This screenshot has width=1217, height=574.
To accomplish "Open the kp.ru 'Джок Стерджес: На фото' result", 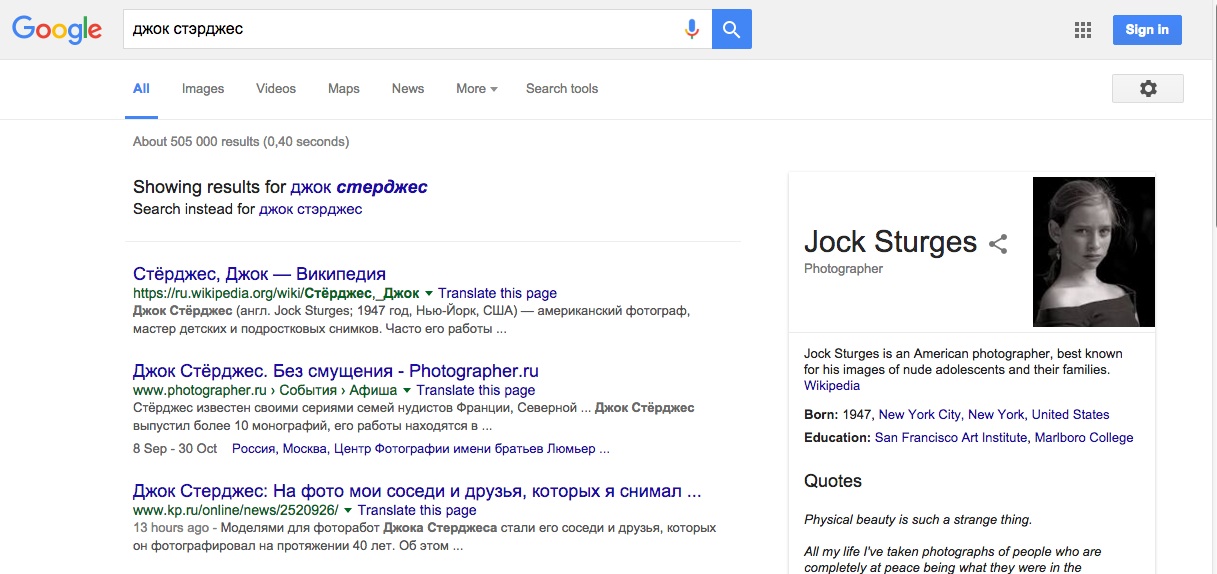I will pos(417,491).
